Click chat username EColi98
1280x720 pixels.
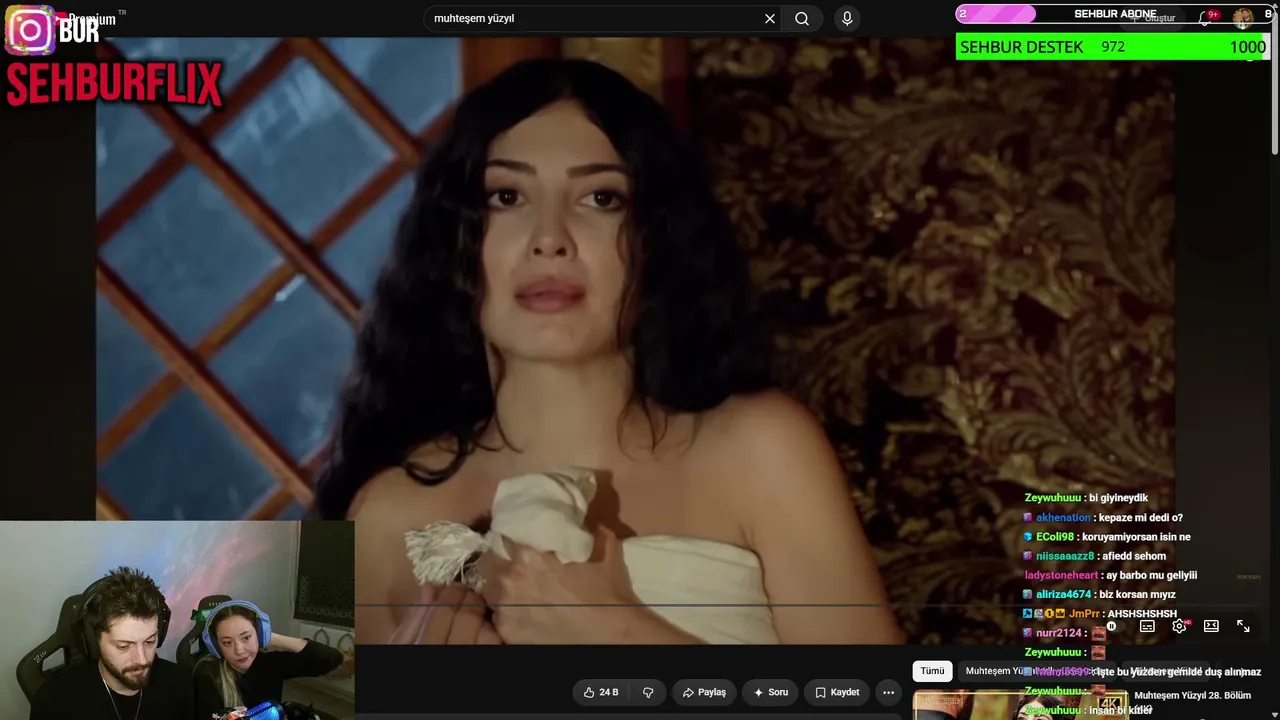coord(1055,537)
